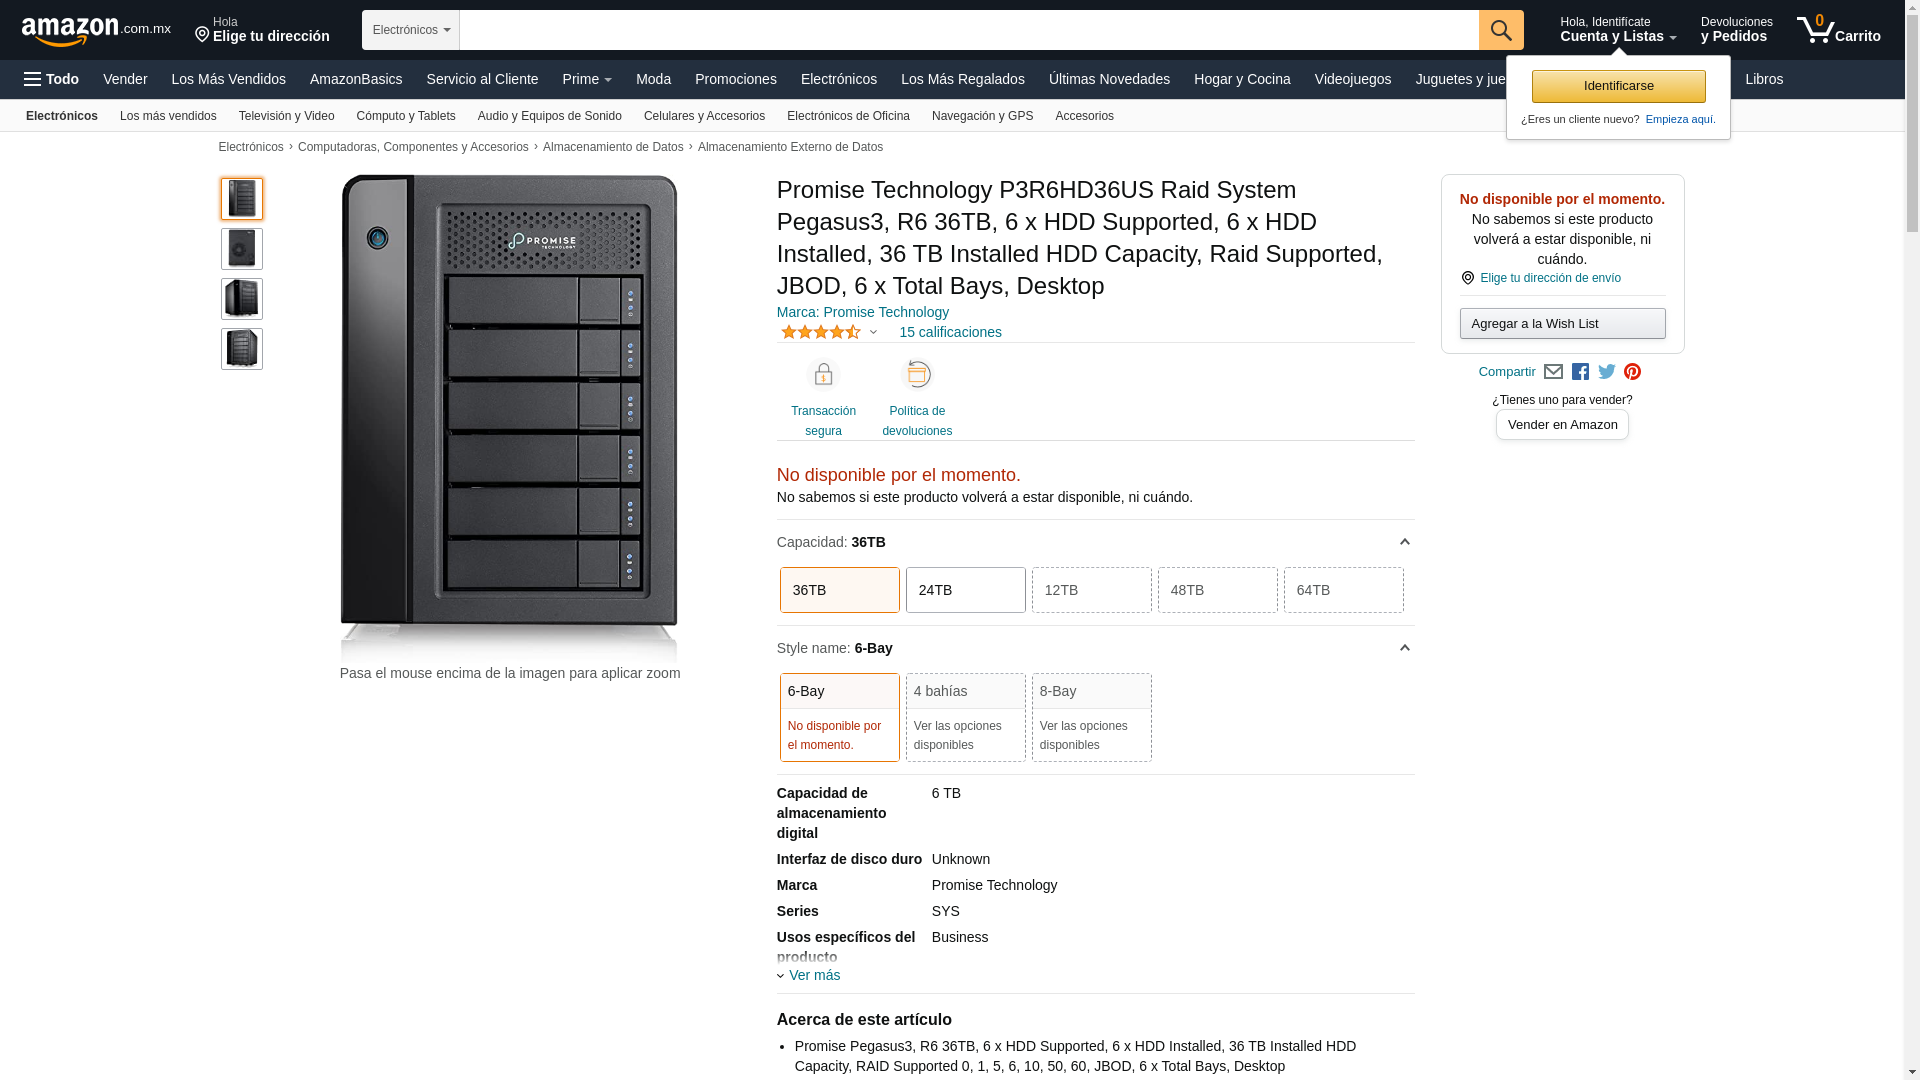Open the 15 calificaciones reviews link
The height and width of the screenshot is (1080, 1920).
[949, 332]
